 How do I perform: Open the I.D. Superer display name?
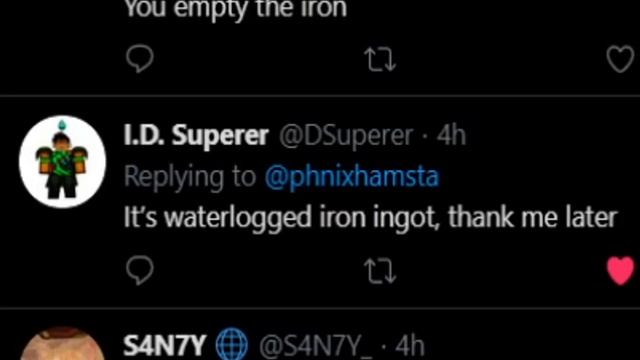click(x=196, y=135)
